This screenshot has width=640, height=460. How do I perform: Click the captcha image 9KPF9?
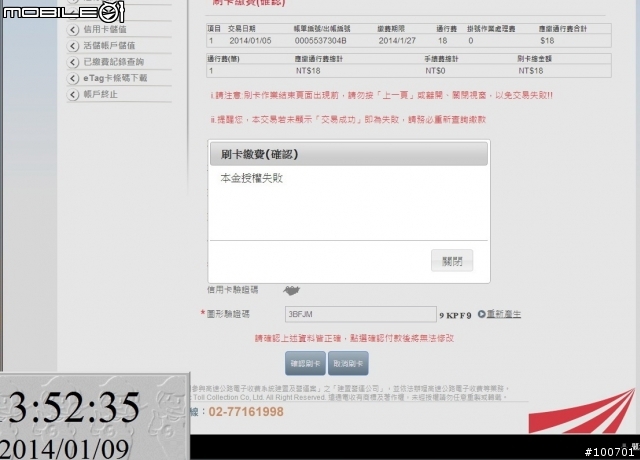point(456,315)
